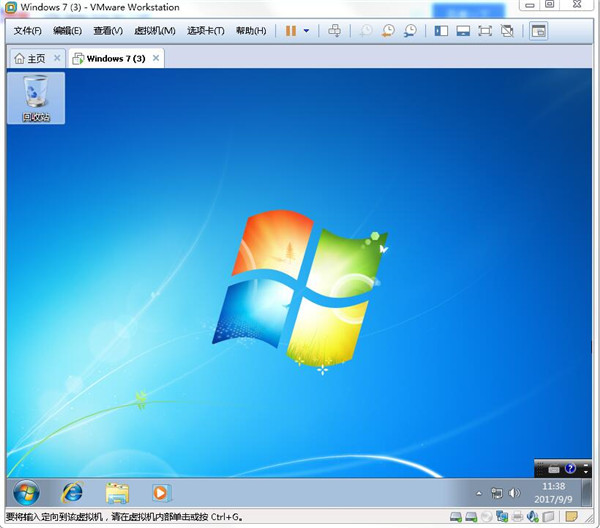Click the Show desktop strip in guest taskbar
Viewport: 600px width, 528px height.
pos(586,493)
